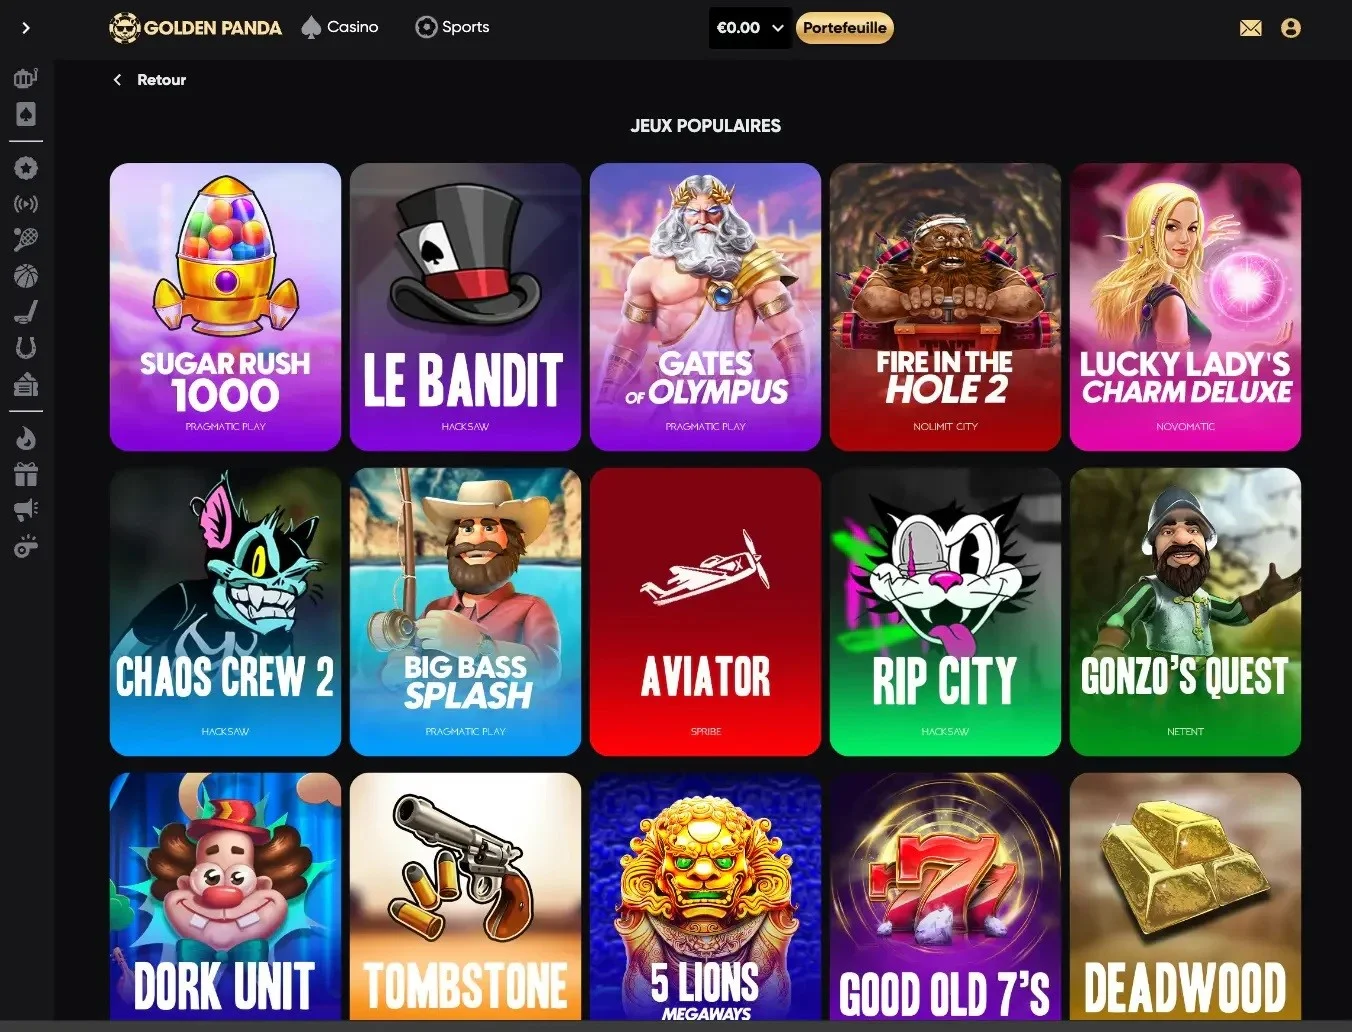
Task: Open the flame hot games icon
Action: pos(26,438)
